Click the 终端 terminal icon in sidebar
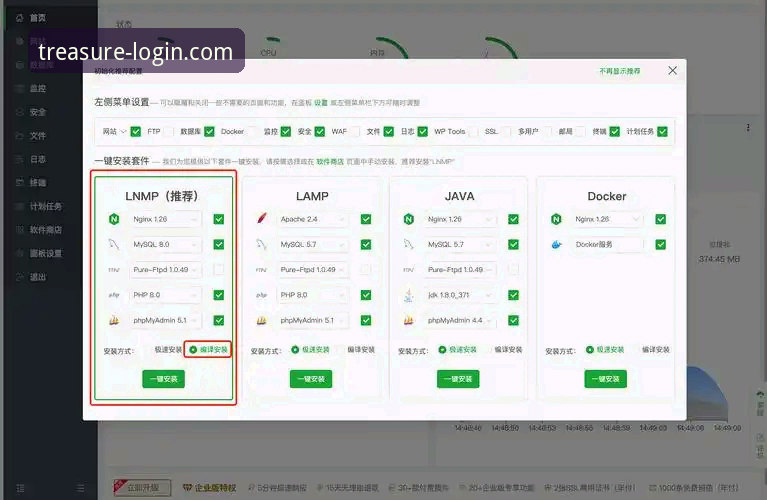767x500 pixels. pyautogui.click(x=20, y=182)
